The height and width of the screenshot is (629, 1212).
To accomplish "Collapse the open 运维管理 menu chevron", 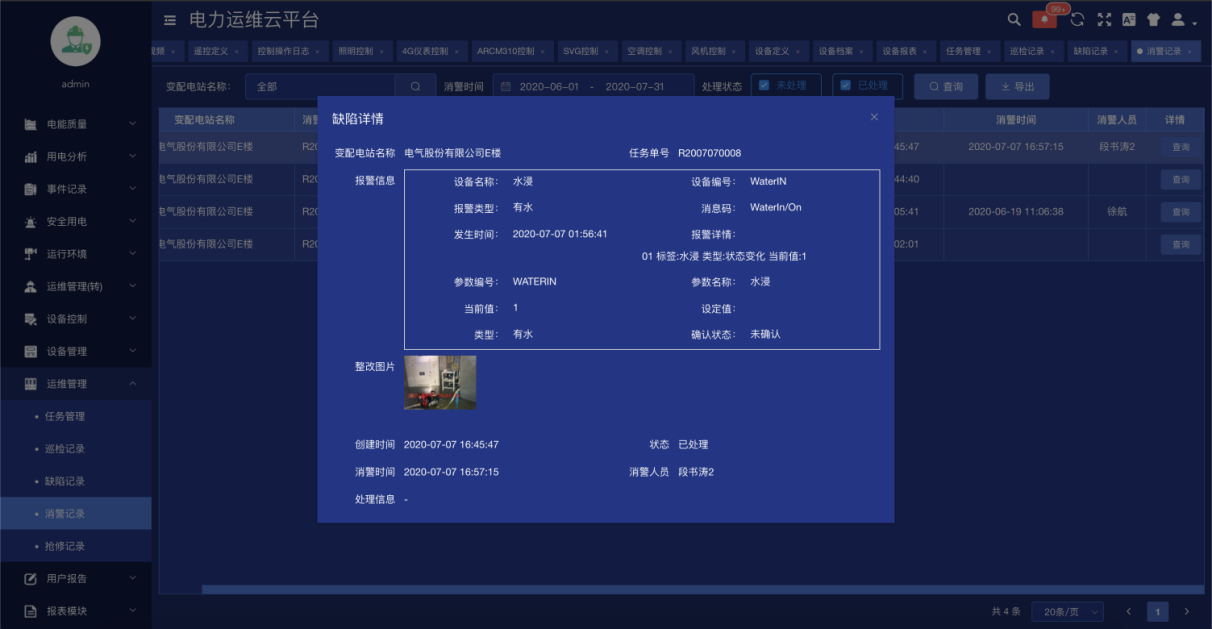I will [132, 384].
